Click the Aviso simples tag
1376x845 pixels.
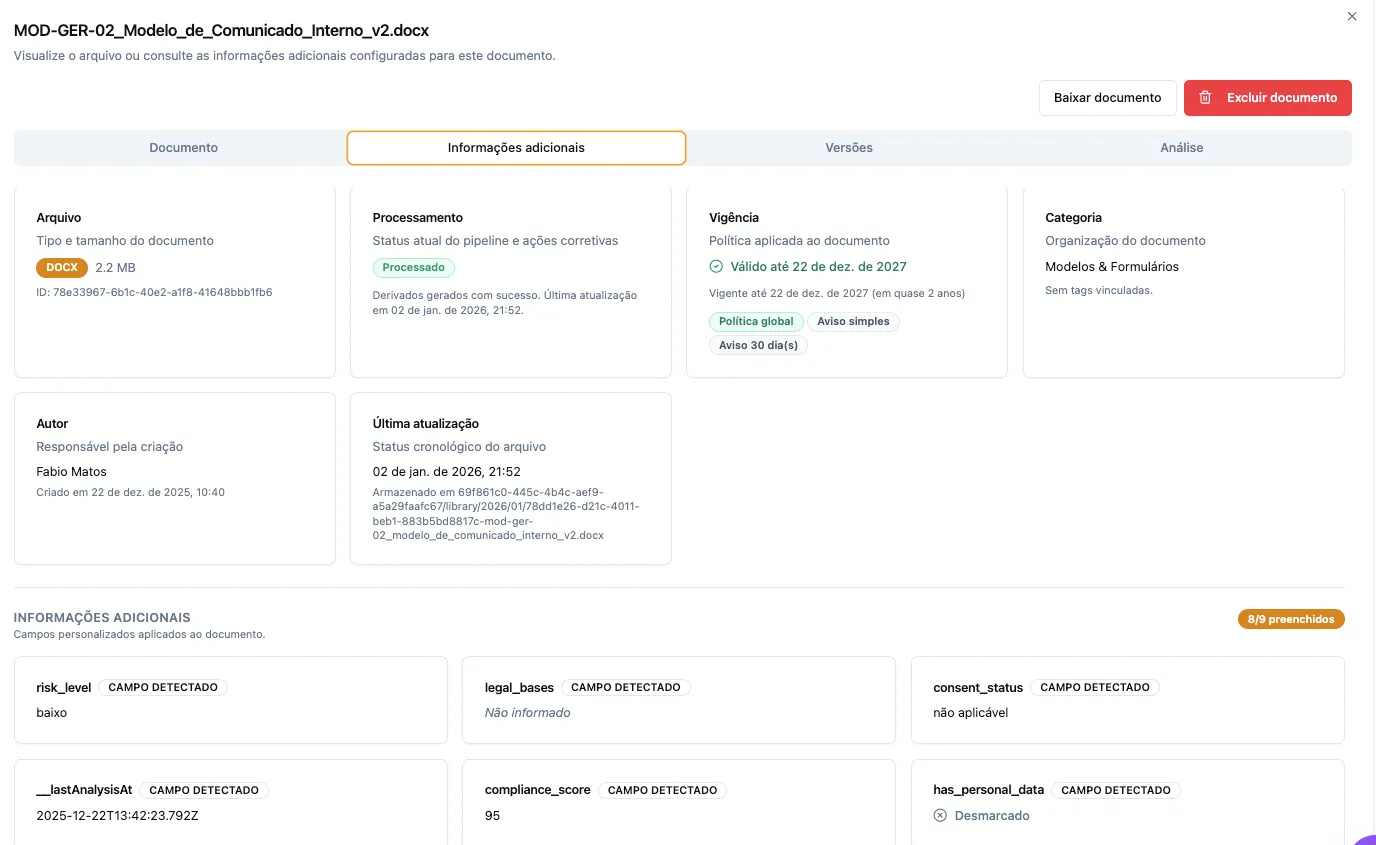point(853,322)
